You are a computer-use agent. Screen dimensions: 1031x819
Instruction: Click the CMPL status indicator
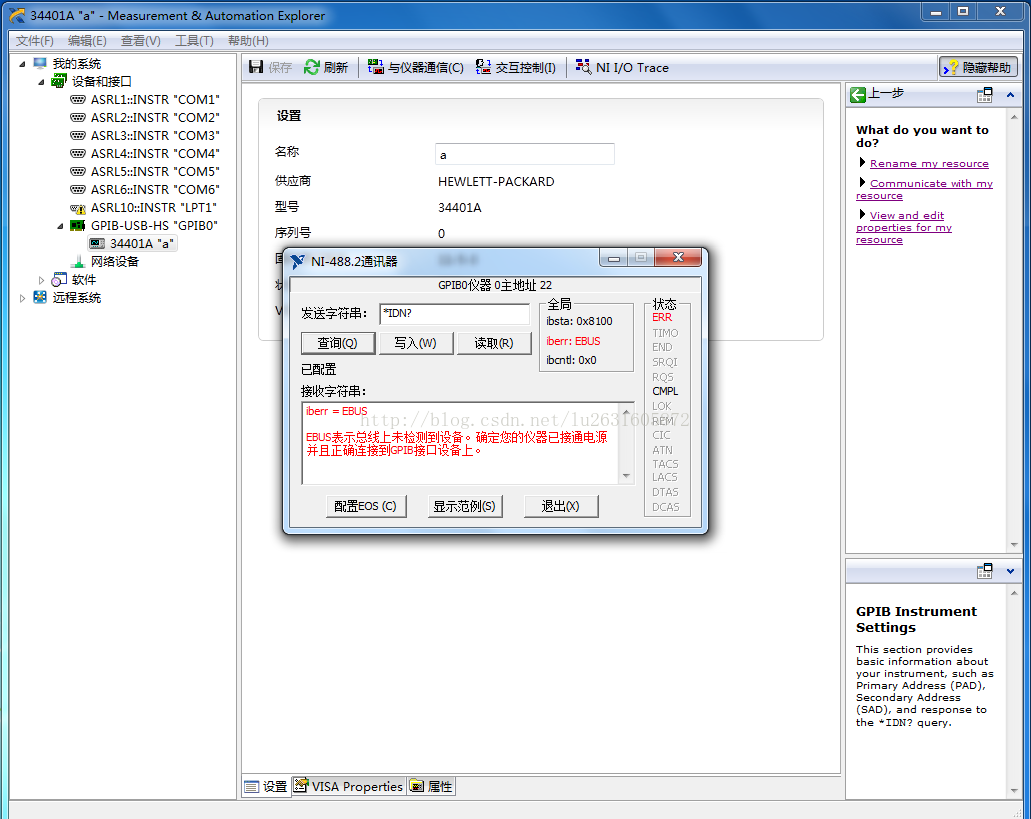(x=665, y=391)
